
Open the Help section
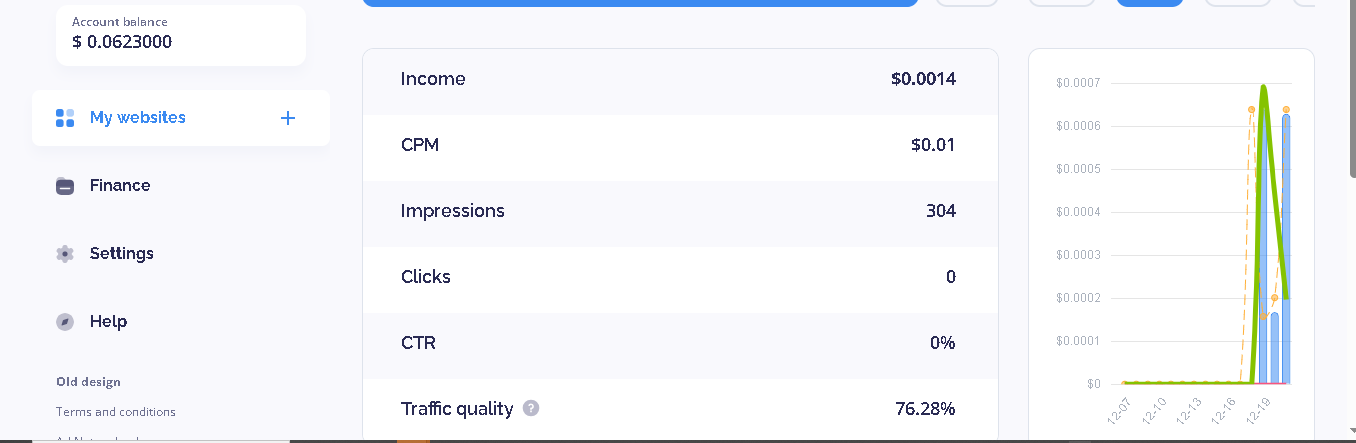pyautogui.click(x=108, y=322)
